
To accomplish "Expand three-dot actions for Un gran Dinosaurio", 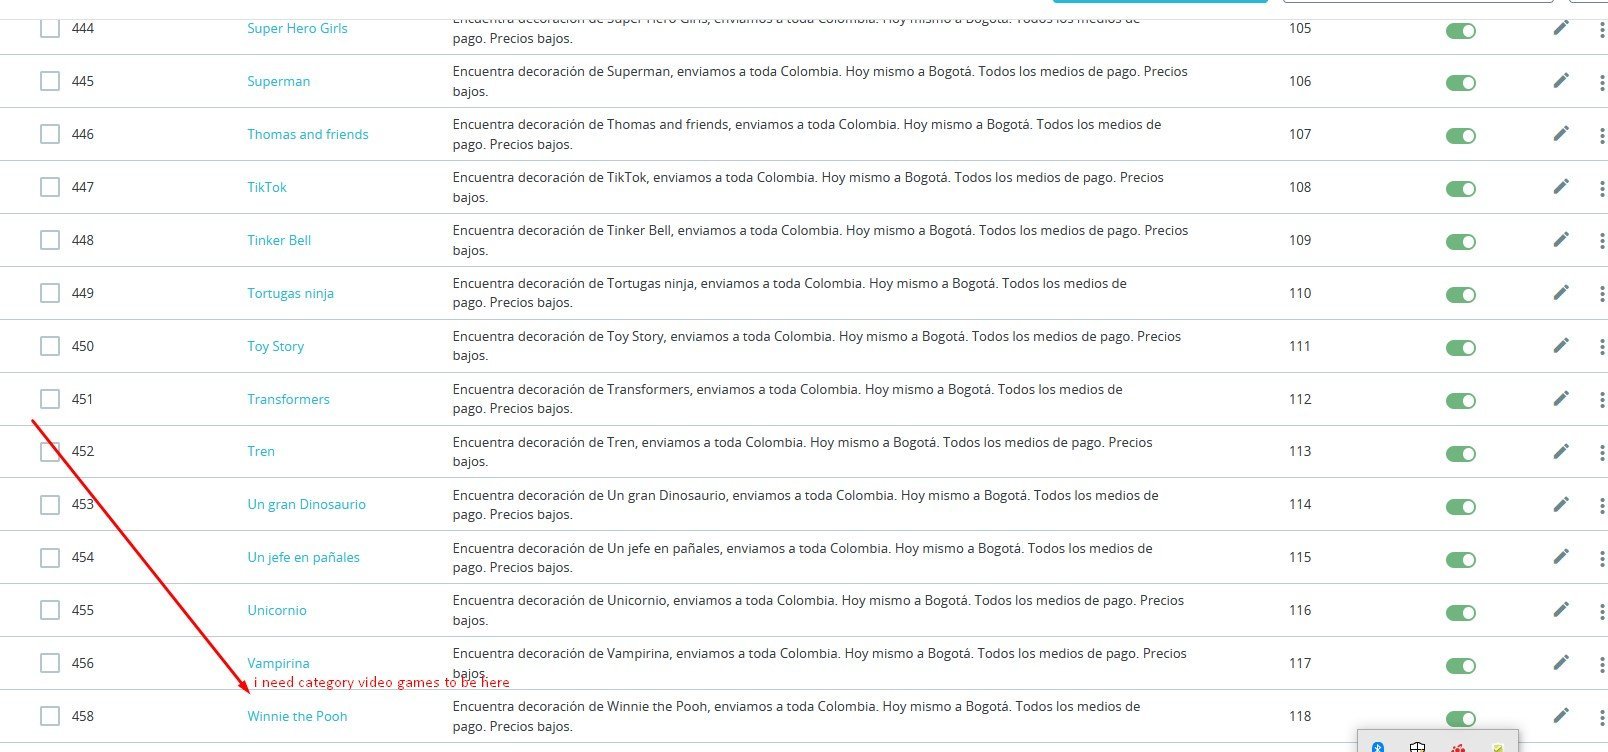I will (1601, 506).
